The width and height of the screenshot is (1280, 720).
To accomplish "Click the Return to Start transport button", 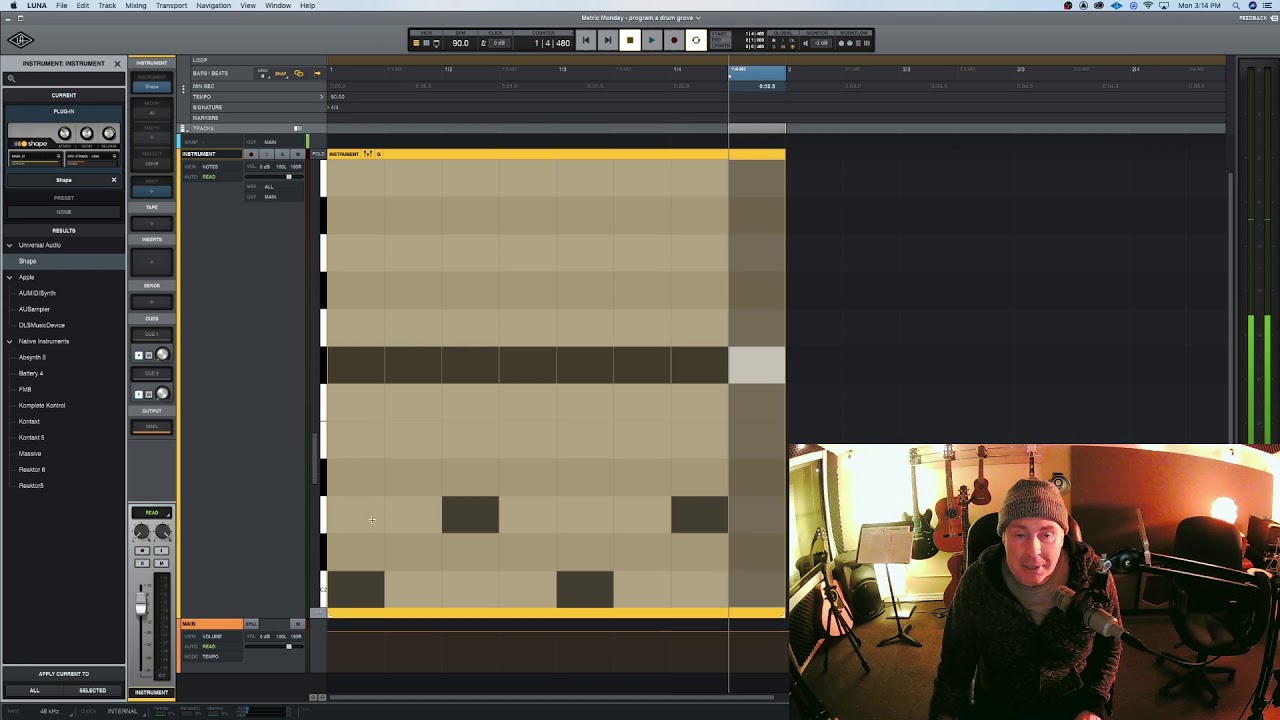I will coord(586,41).
